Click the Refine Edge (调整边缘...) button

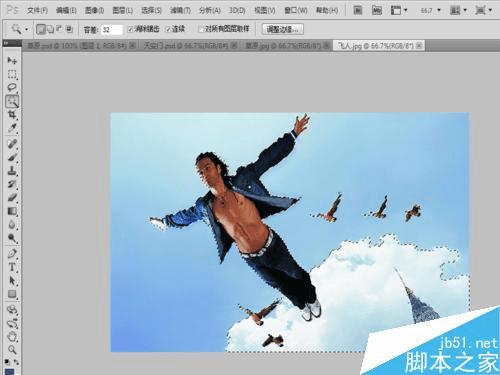(x=283, y=29)
